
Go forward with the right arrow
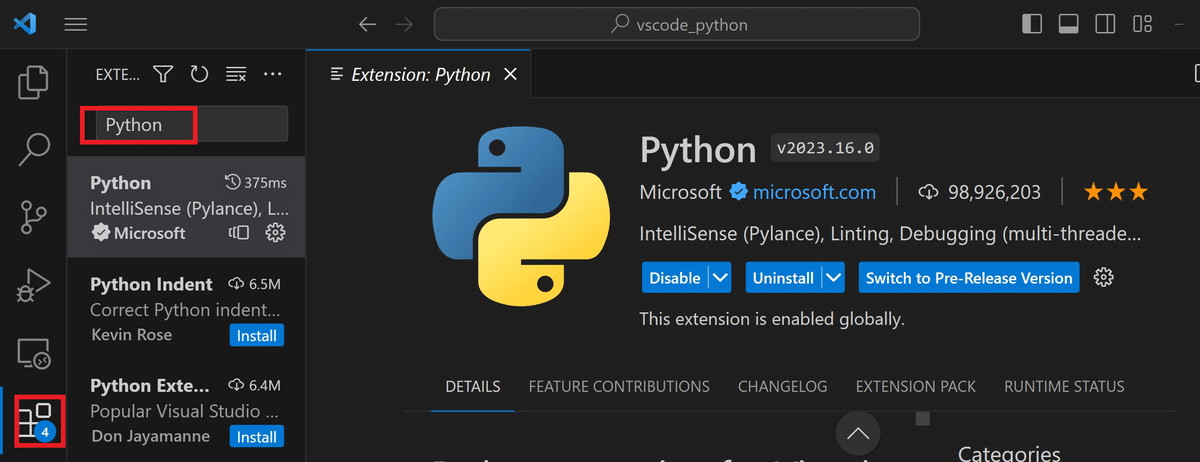tap(405, 24)
